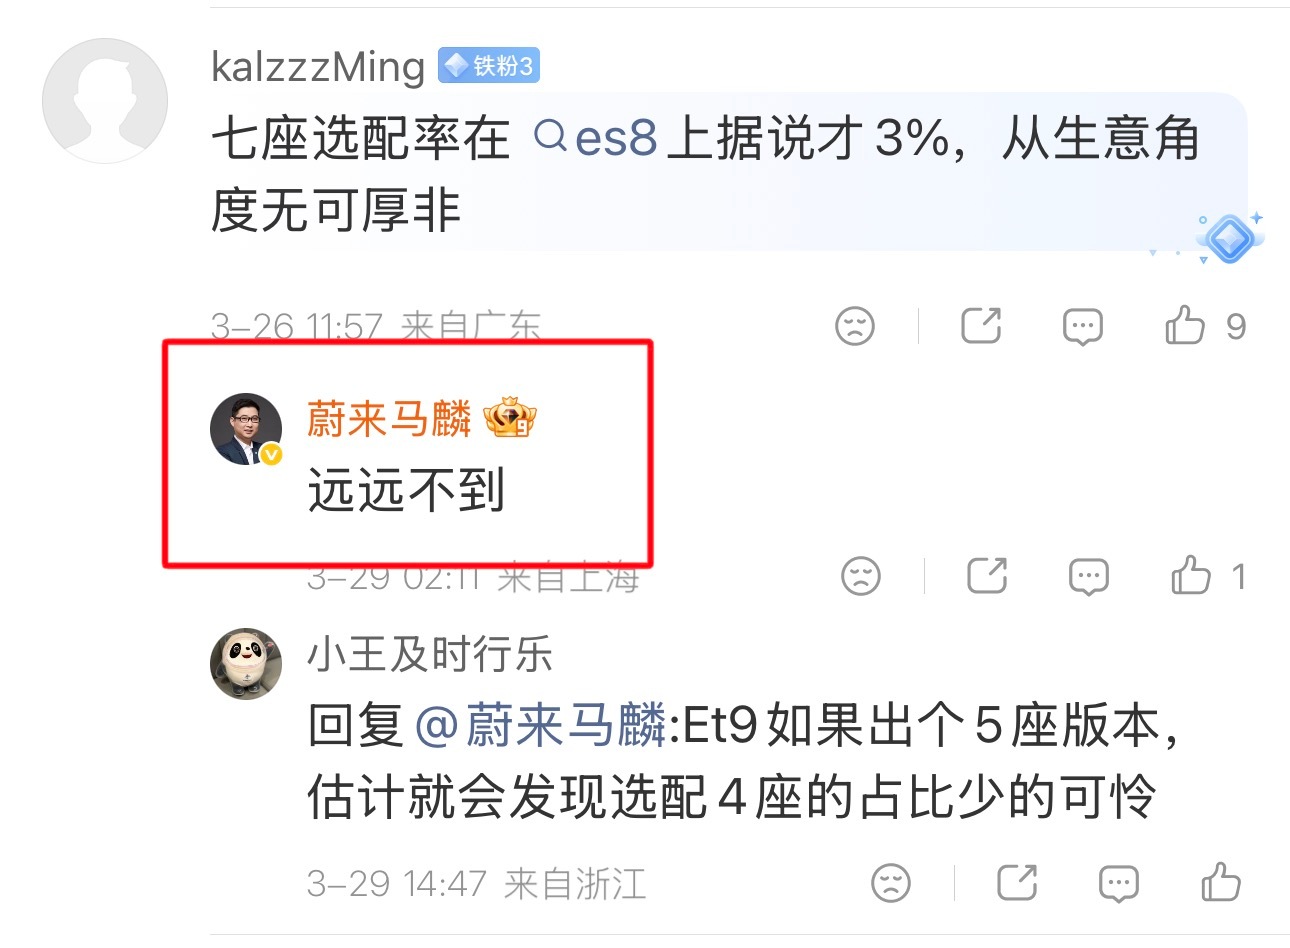Screen dimensions: 1290x948
Task: Reply to 小王及时行乐's comment via bubble icon
Action: (x=1118, y=884)
